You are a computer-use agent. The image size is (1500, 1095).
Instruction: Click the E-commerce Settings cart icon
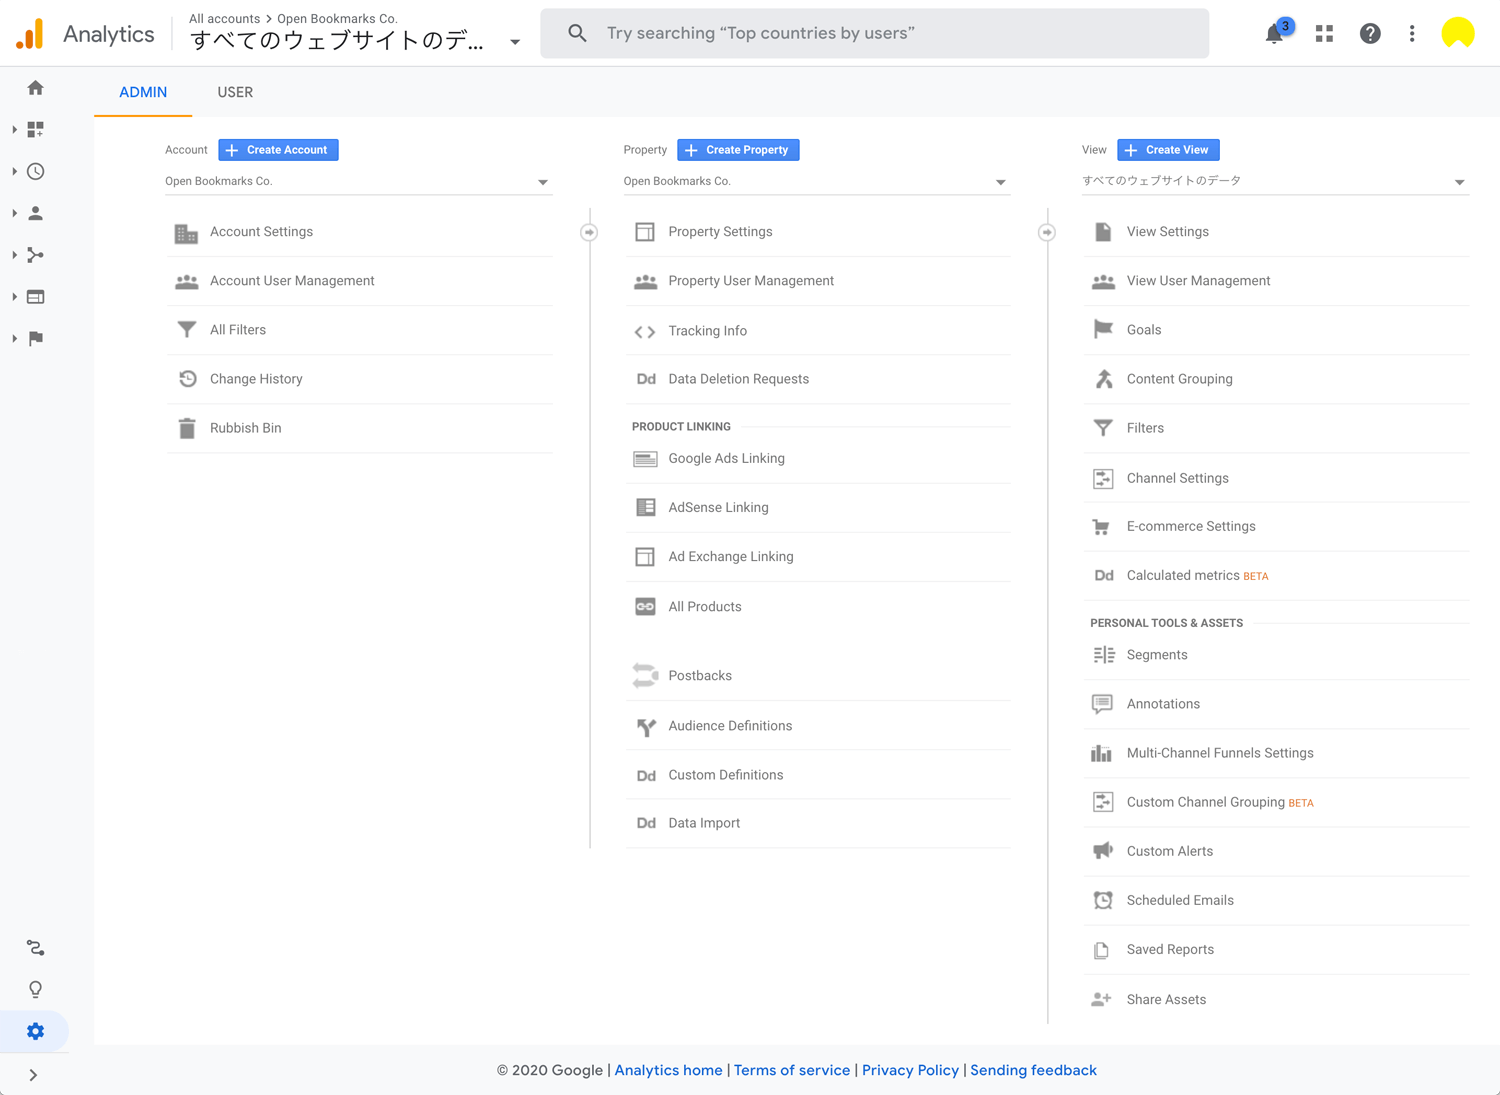(1102, 527)
